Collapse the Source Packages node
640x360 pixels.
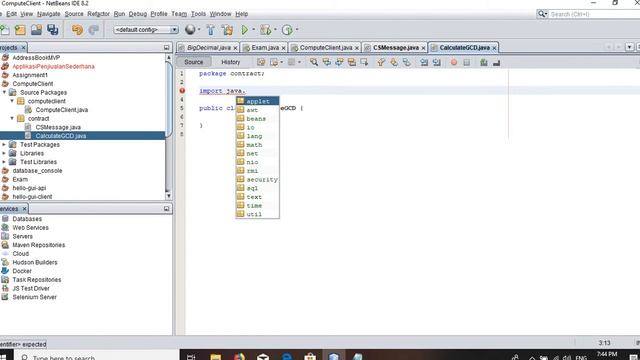(x=4, y=93)
